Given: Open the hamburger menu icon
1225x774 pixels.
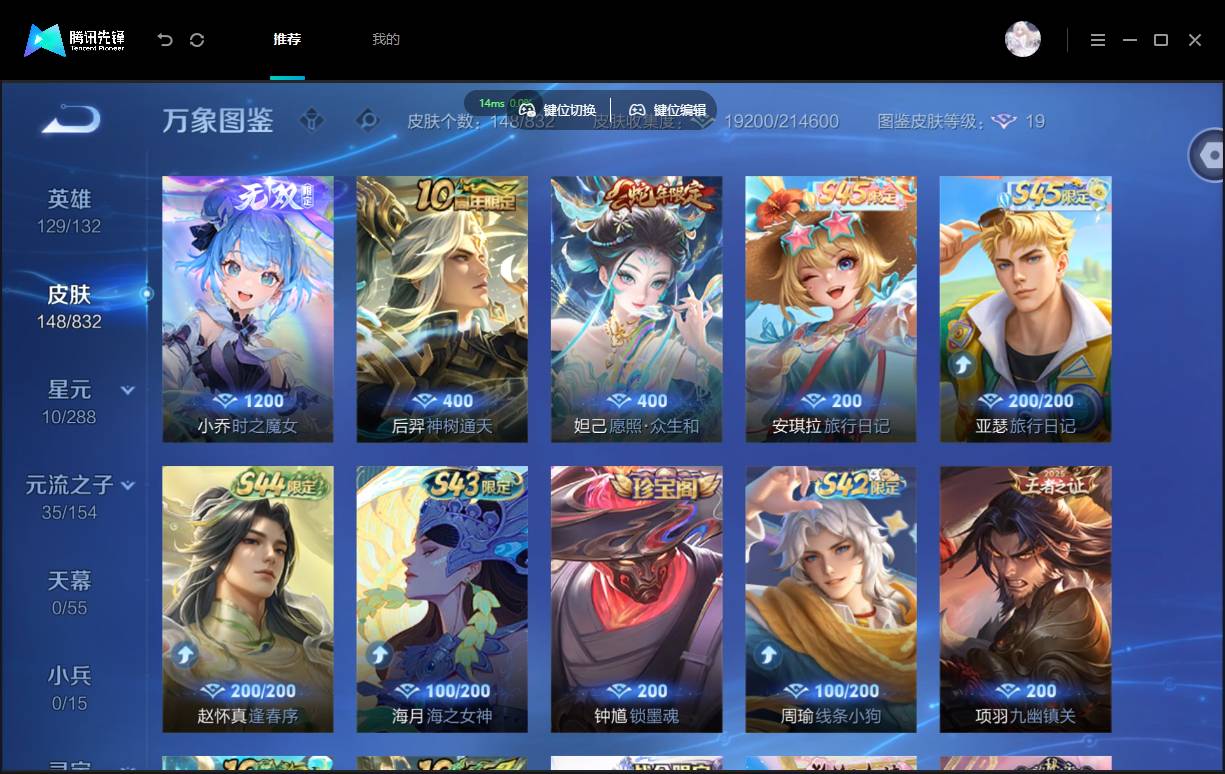Looking at the screenshot, I should (x=1098, y=40).
